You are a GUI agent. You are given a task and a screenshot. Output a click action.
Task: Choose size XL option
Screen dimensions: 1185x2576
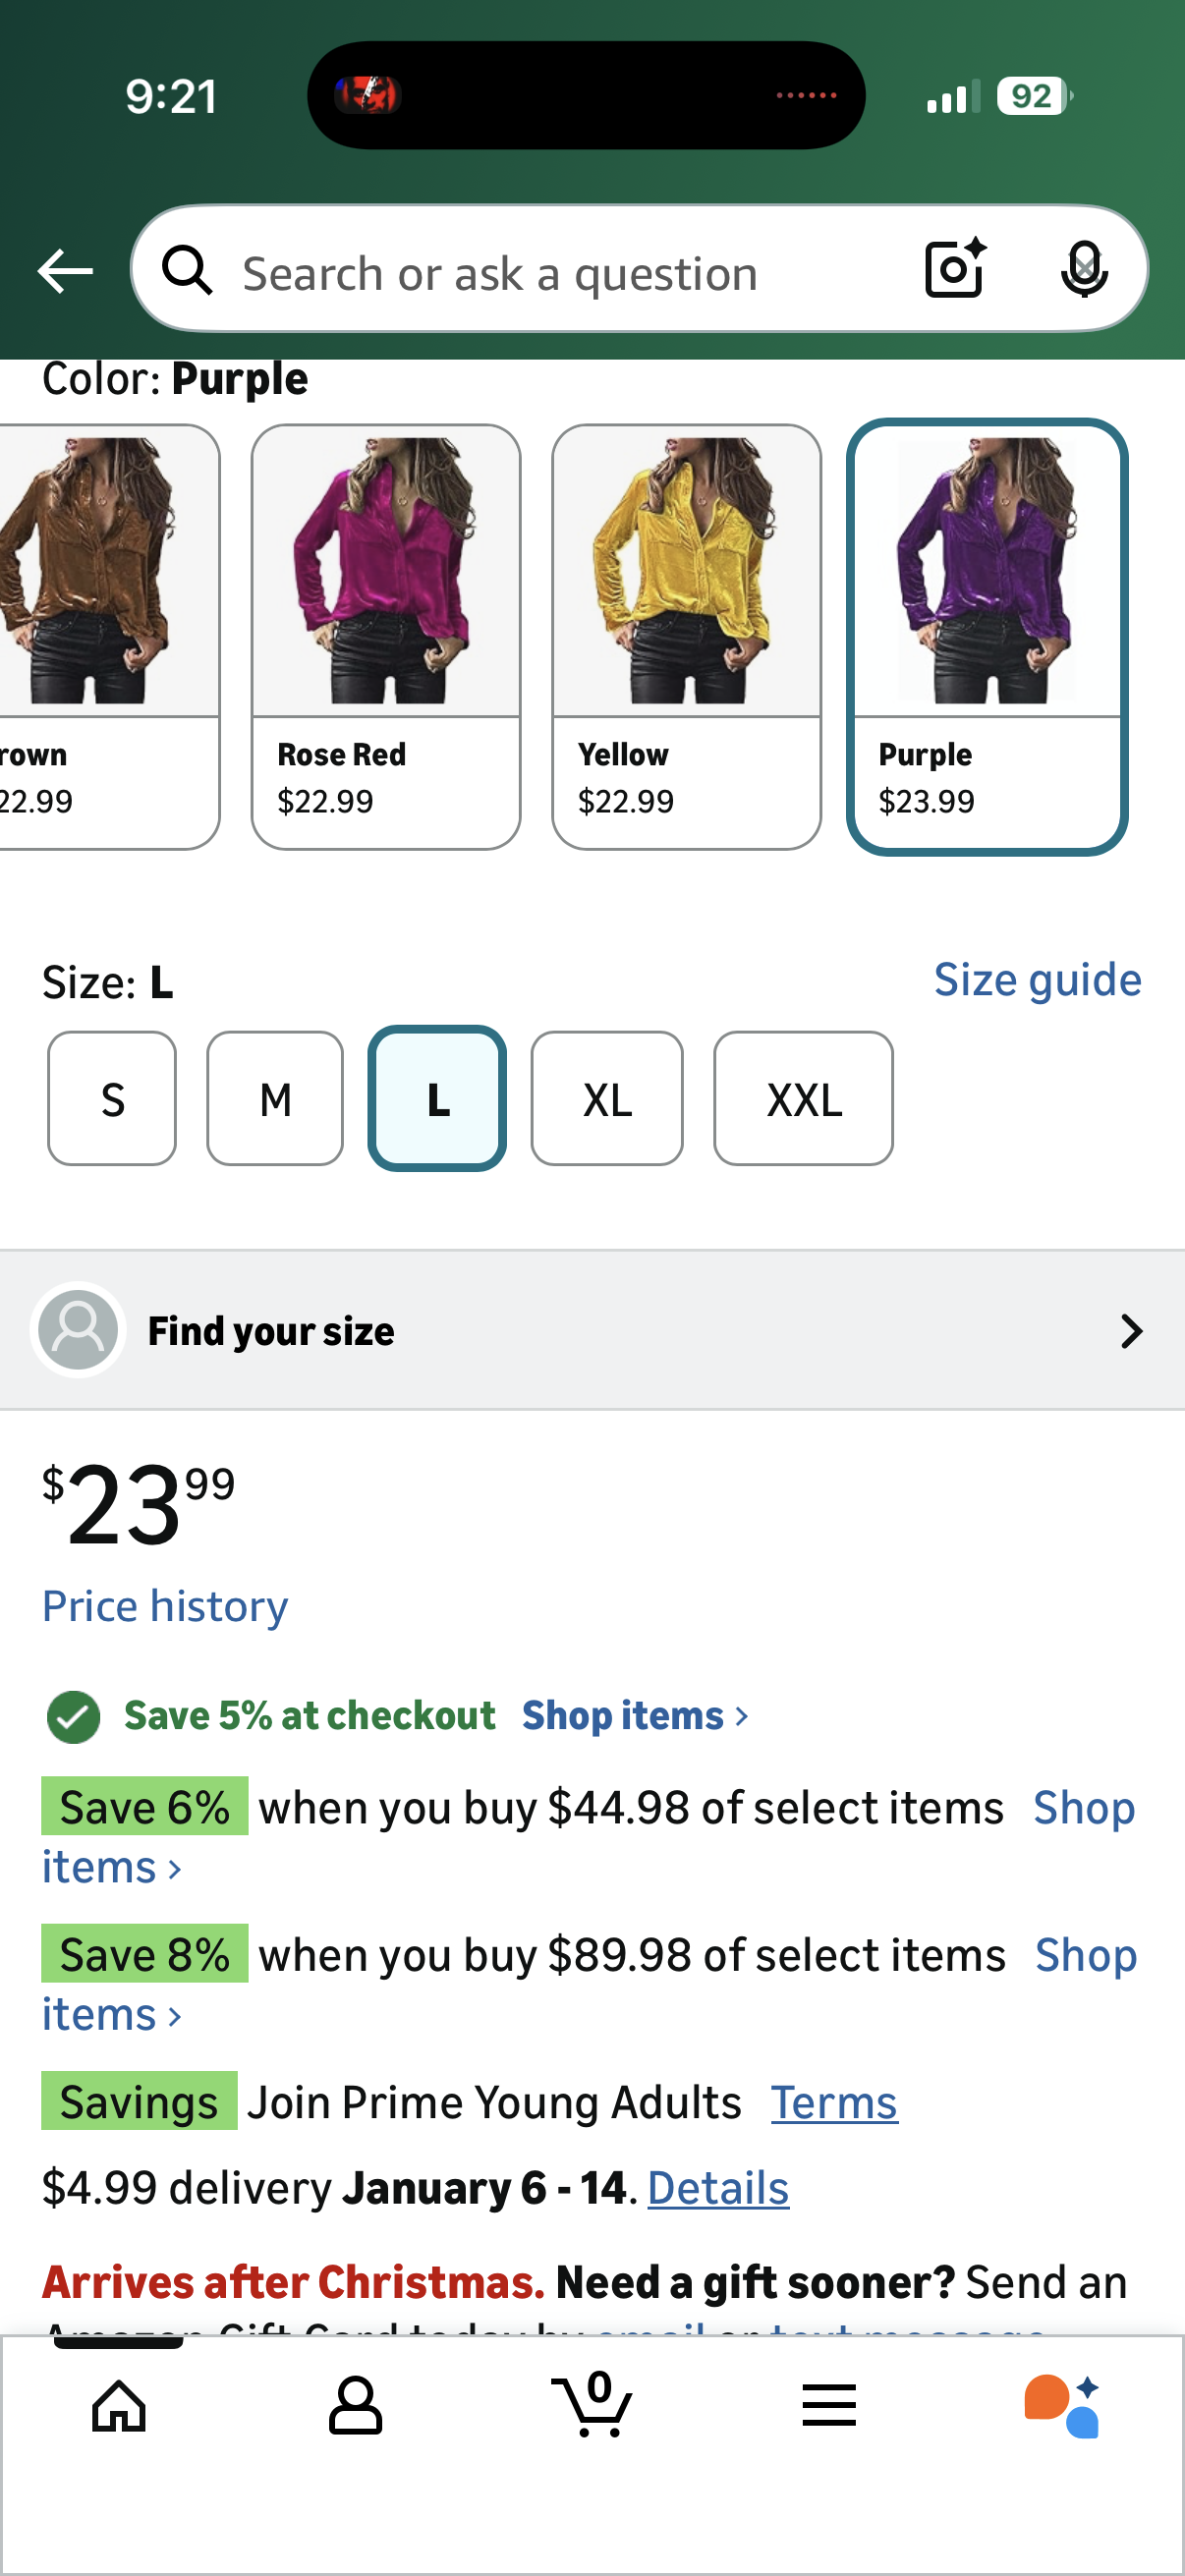607,1099
